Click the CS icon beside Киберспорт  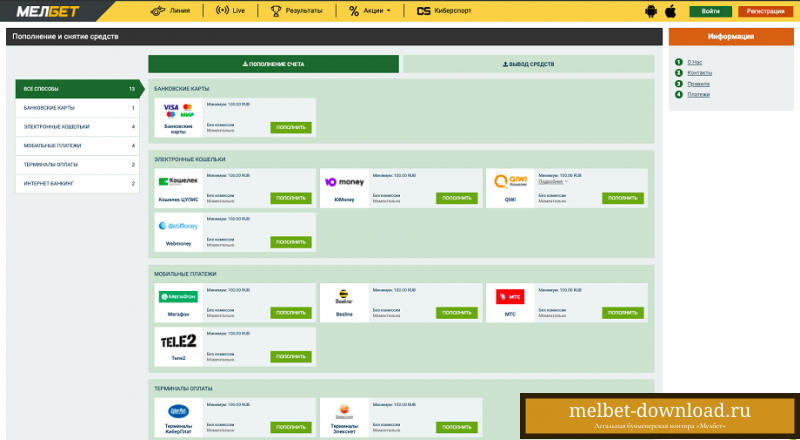[423, 11]
